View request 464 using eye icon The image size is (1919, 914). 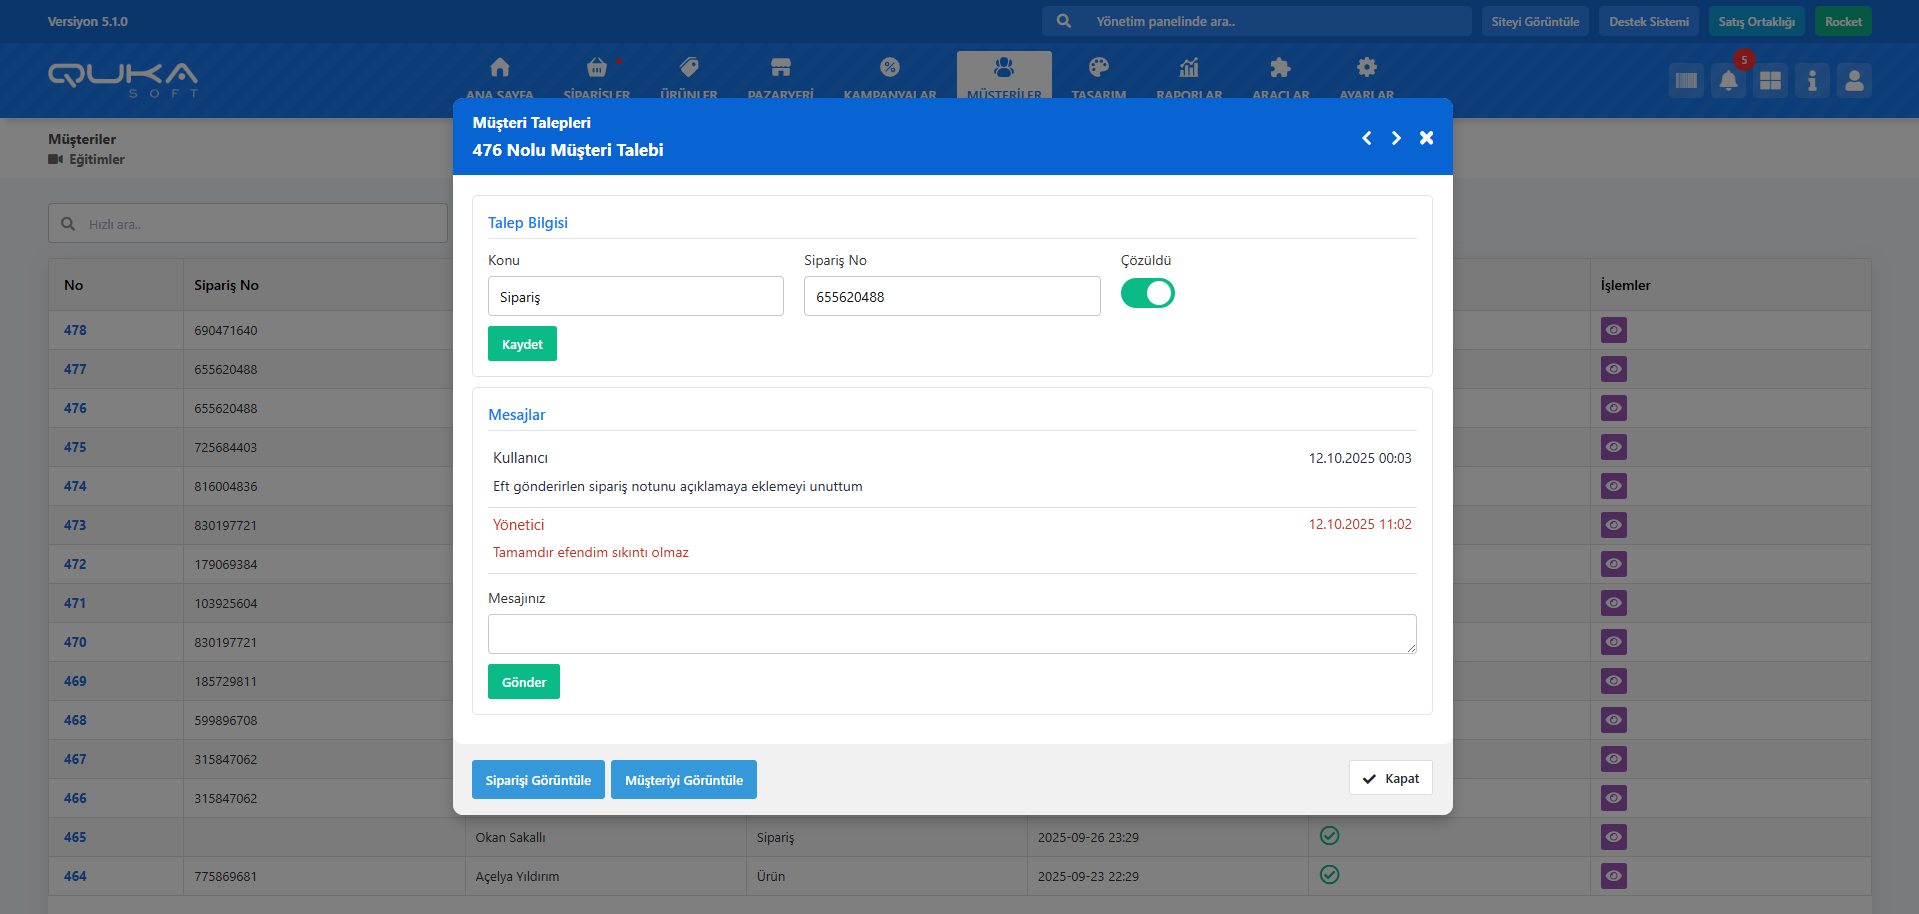click(1613, 876)
